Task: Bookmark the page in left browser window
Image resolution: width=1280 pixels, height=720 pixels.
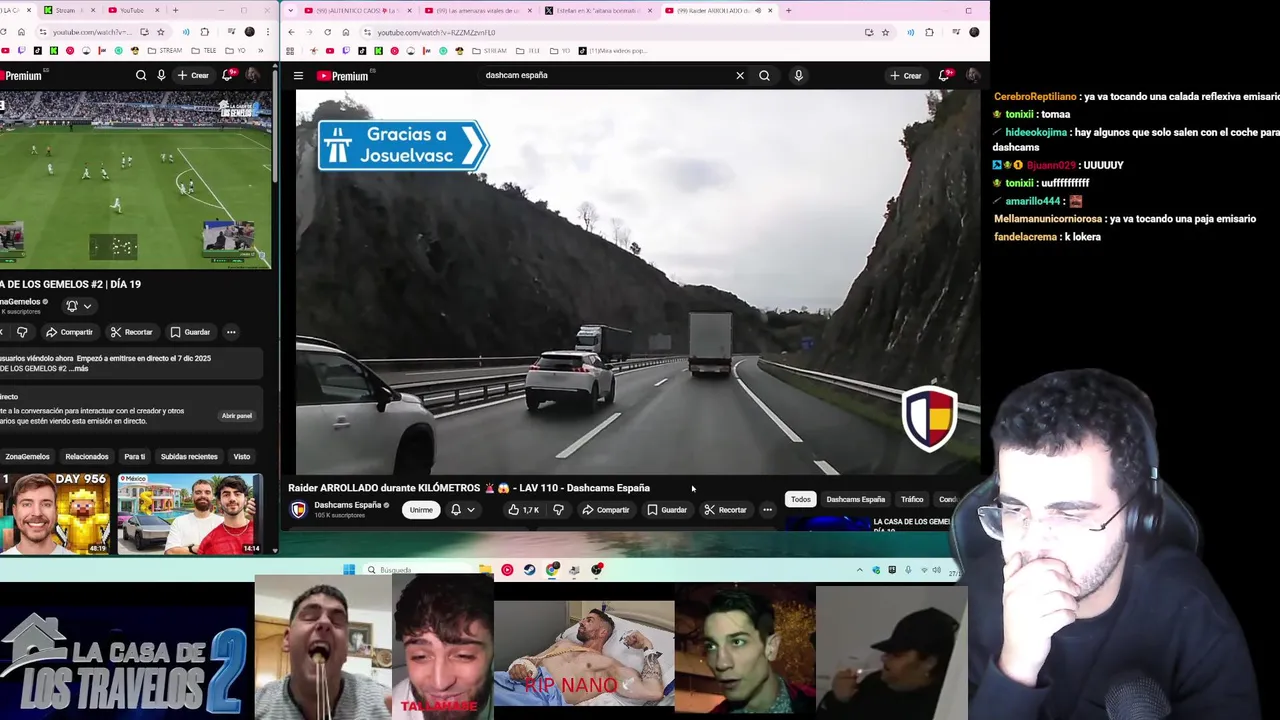Action: pyautogui.click(x=160, y=32)
